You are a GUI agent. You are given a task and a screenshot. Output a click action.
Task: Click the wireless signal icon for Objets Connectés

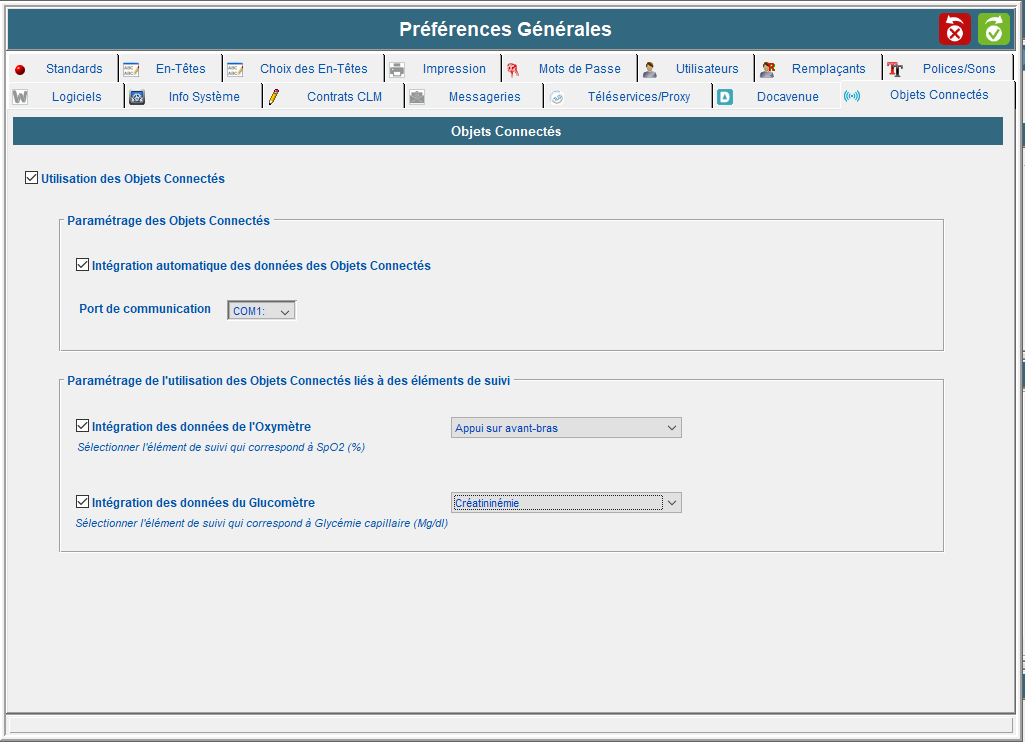tap(852, 96)
